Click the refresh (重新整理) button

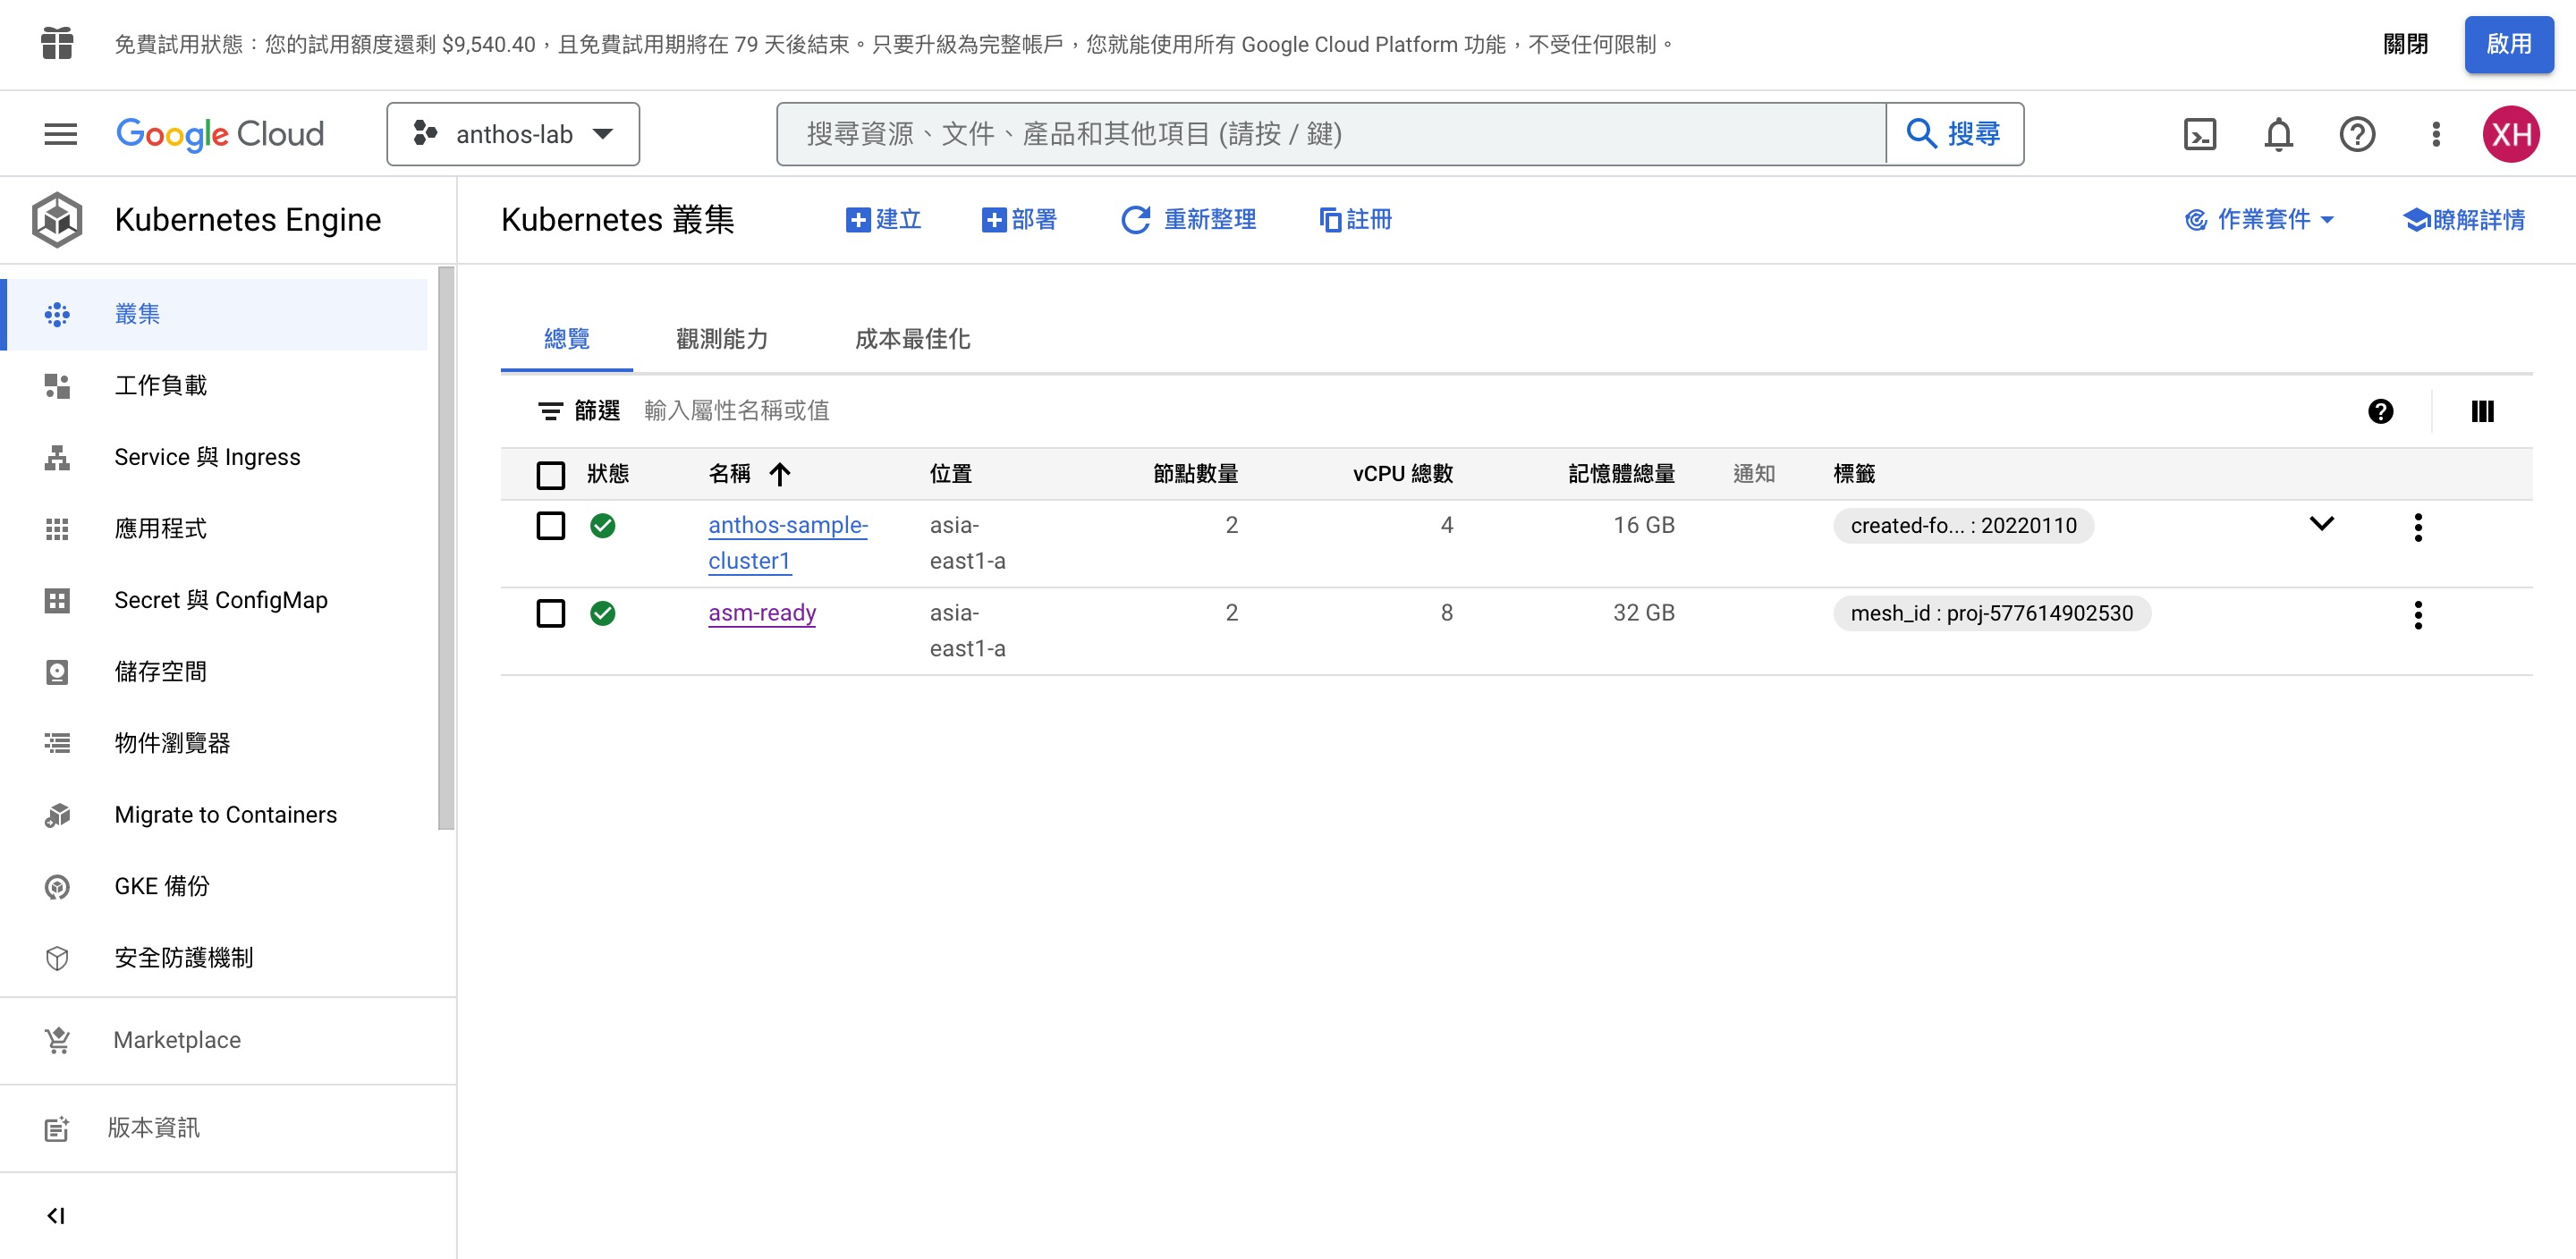pos(1188,219)
